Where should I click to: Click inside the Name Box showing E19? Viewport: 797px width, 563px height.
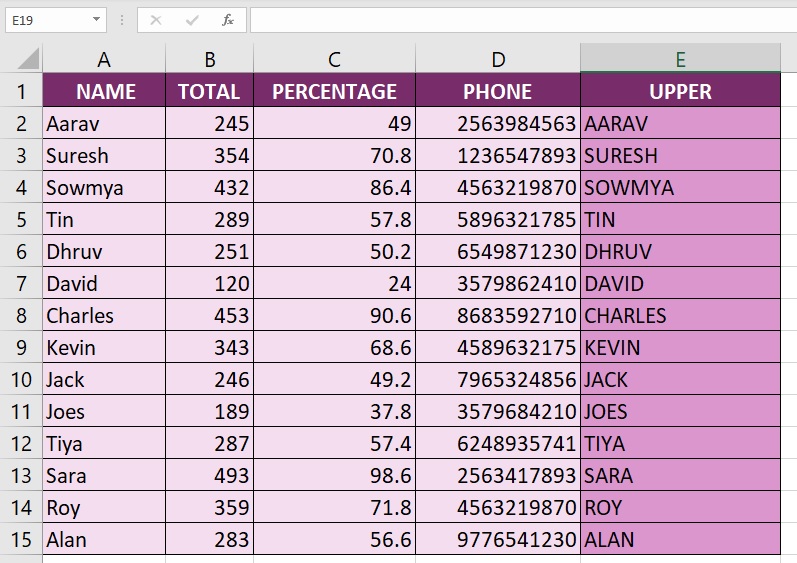coord(45,20)
